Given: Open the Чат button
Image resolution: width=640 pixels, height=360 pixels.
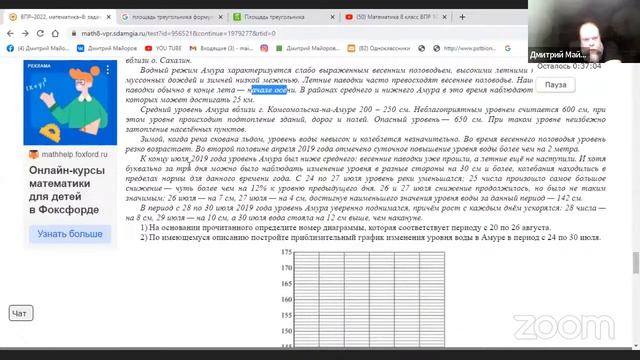Looking at the screenshot, I should coord(21,313).
